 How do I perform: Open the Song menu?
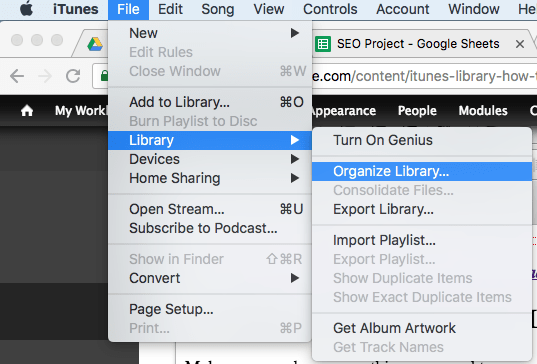point(217,10)
